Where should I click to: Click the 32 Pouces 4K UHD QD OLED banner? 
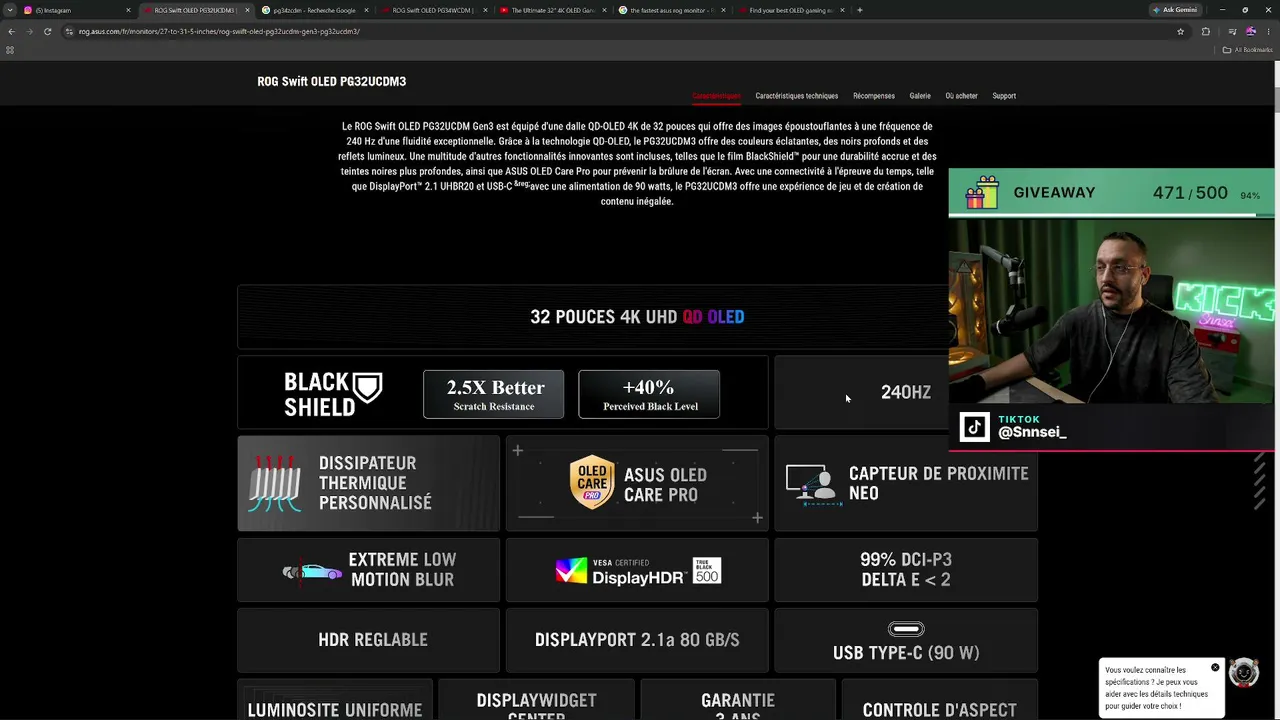coord(593,317)
